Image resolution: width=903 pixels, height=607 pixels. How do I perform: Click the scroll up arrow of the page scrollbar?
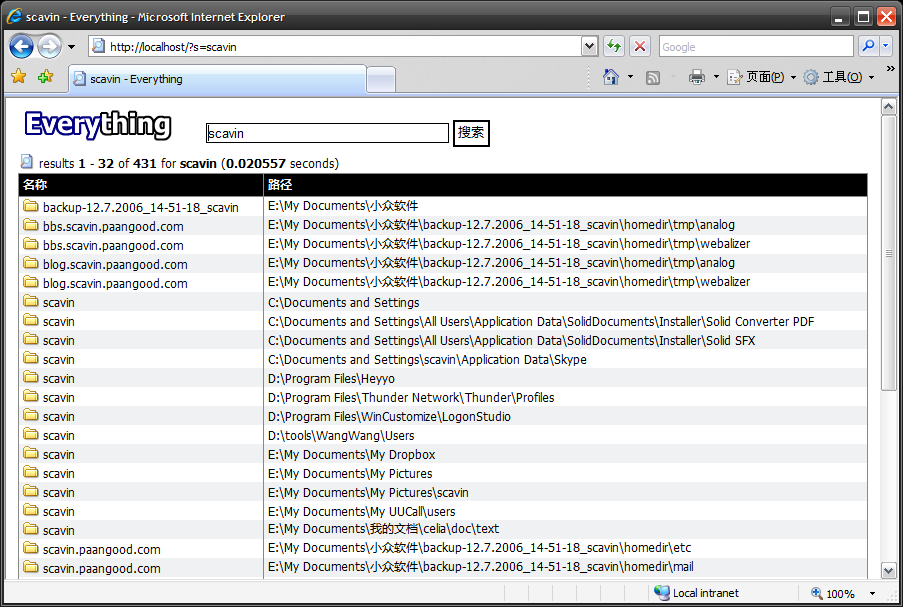[889, 107]
